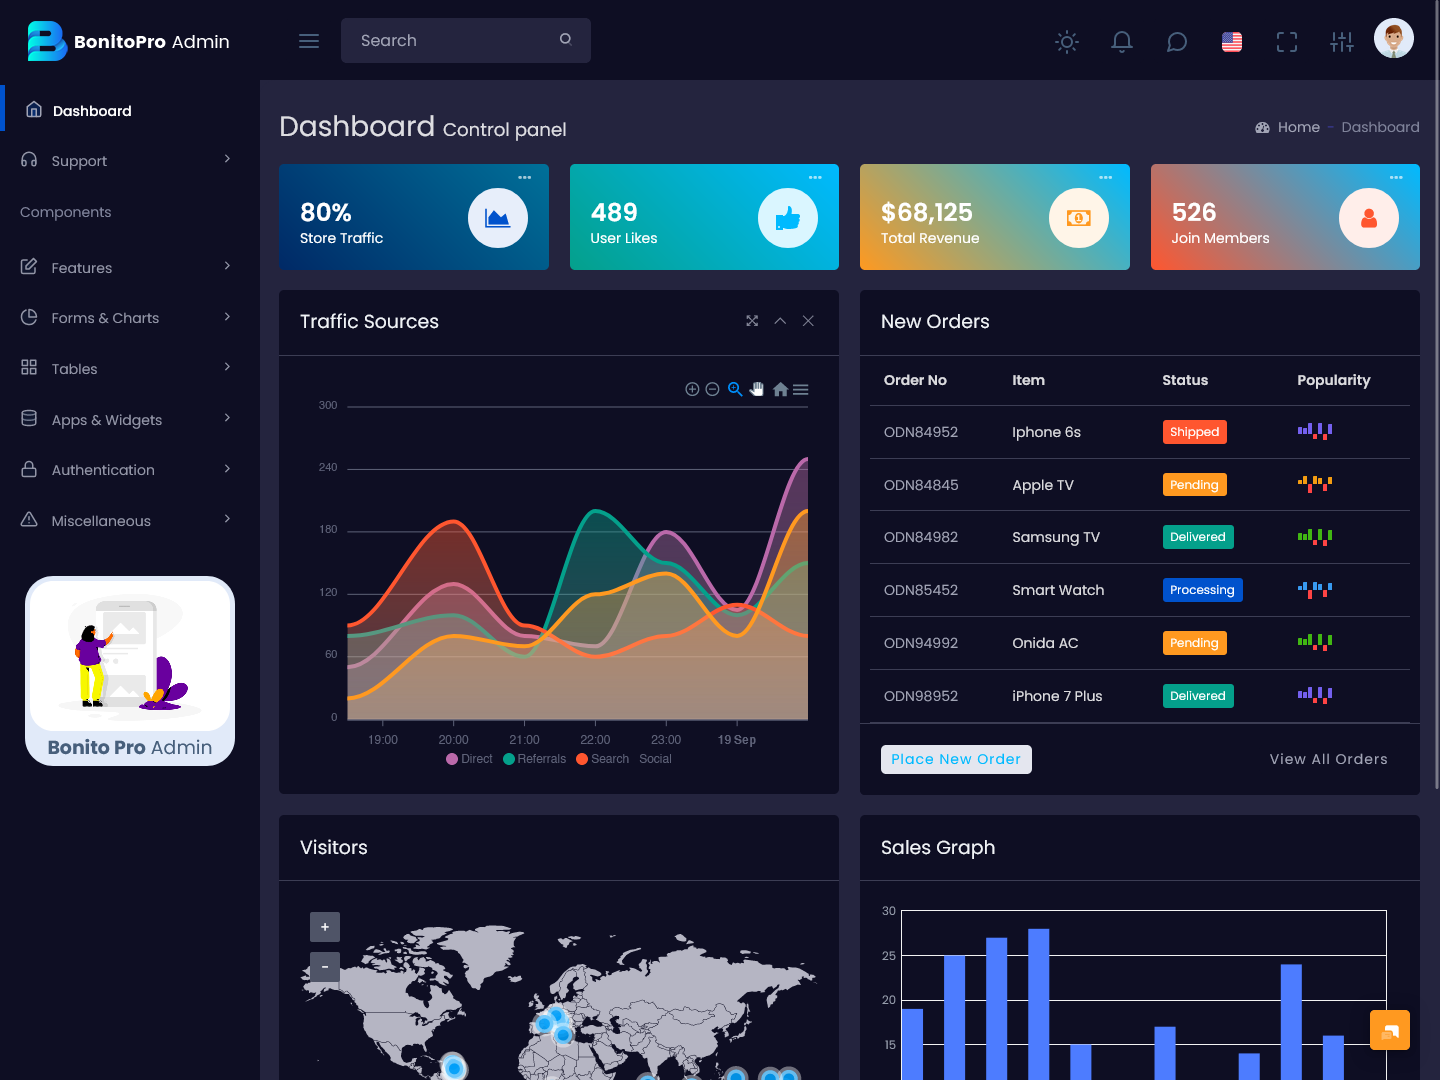This screenshot has height=1080, width=1440.
Task: Activate selection zoom on Traffic Sources chart
Action: pos(735,389)
